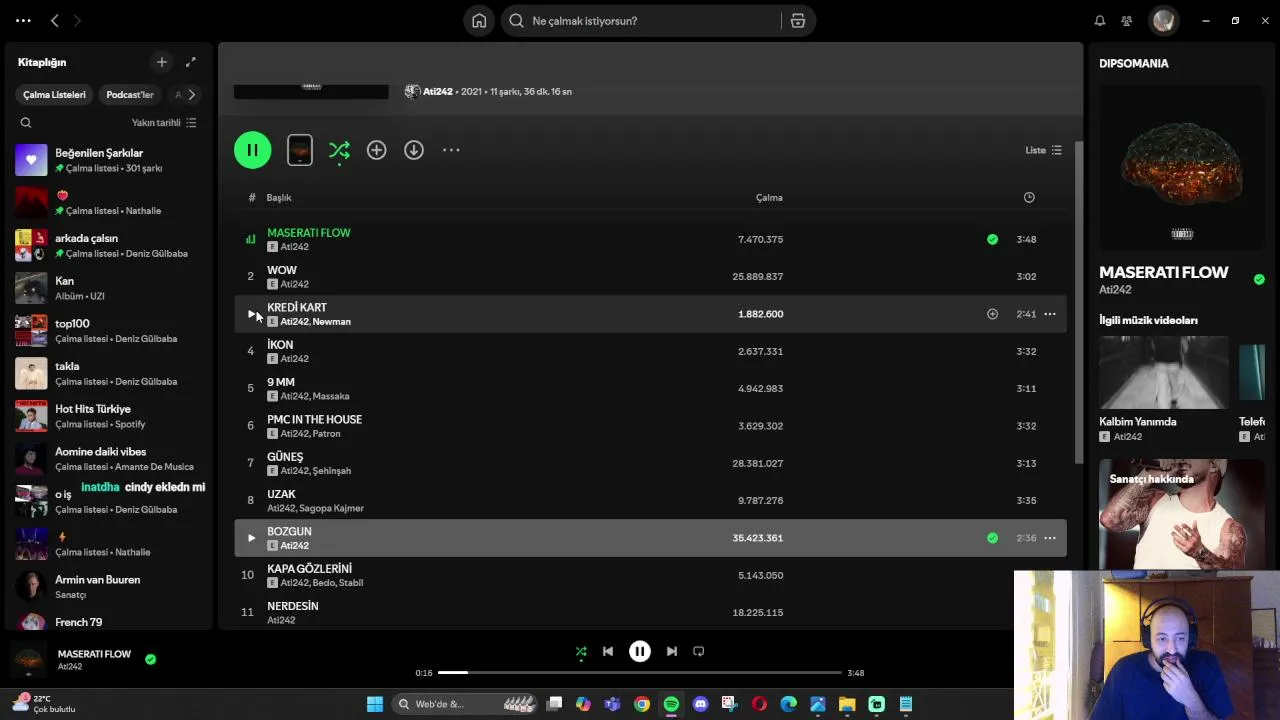Expand the library panel to full view

pos(191,62)
